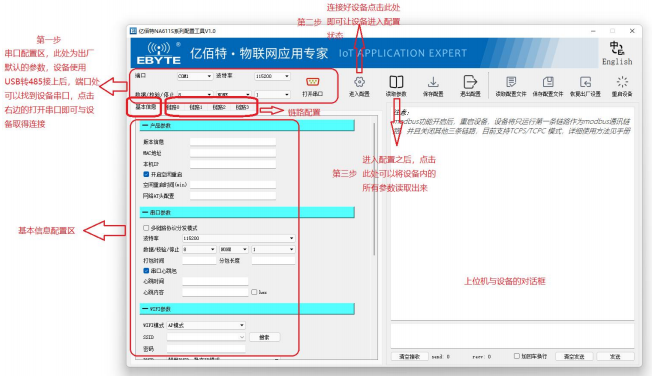Collapse the 串口参数 section header
Viewport: 659px width, 376px height.
coord(247,212)
